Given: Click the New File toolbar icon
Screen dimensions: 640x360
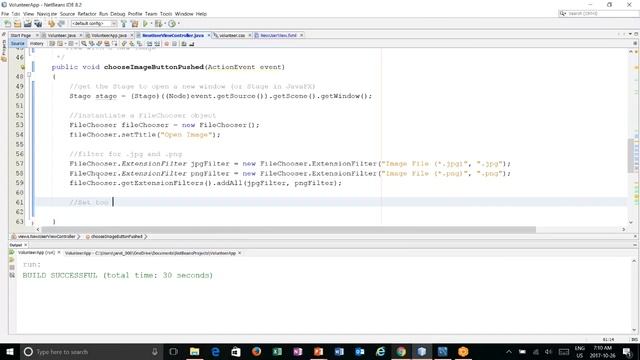Looking at the screenshot, I should click(7, 24).
